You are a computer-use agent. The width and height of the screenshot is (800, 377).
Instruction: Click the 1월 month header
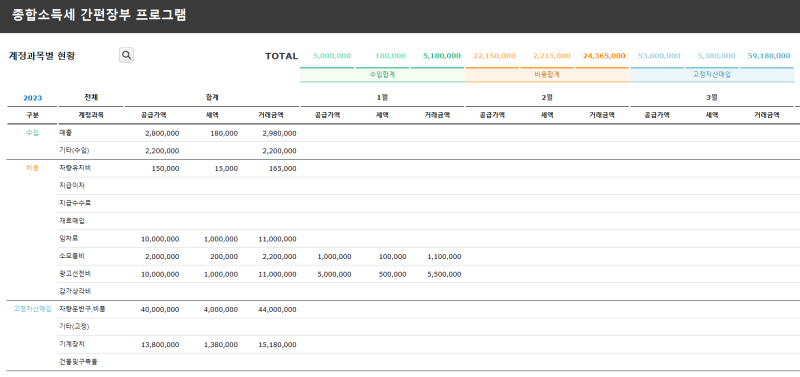click(x=382, y=97)
